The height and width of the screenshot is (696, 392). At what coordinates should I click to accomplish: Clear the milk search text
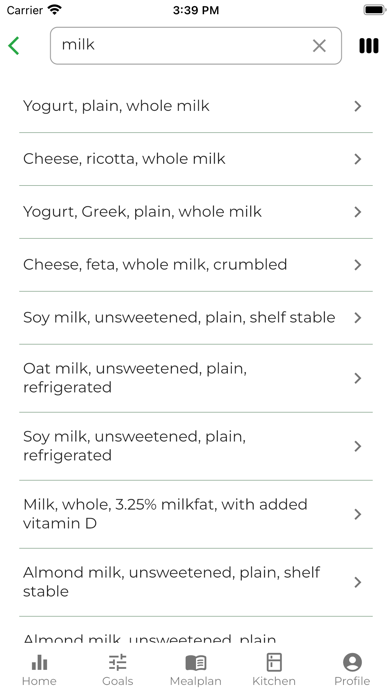pyautogui.click(x=319, y=46)
